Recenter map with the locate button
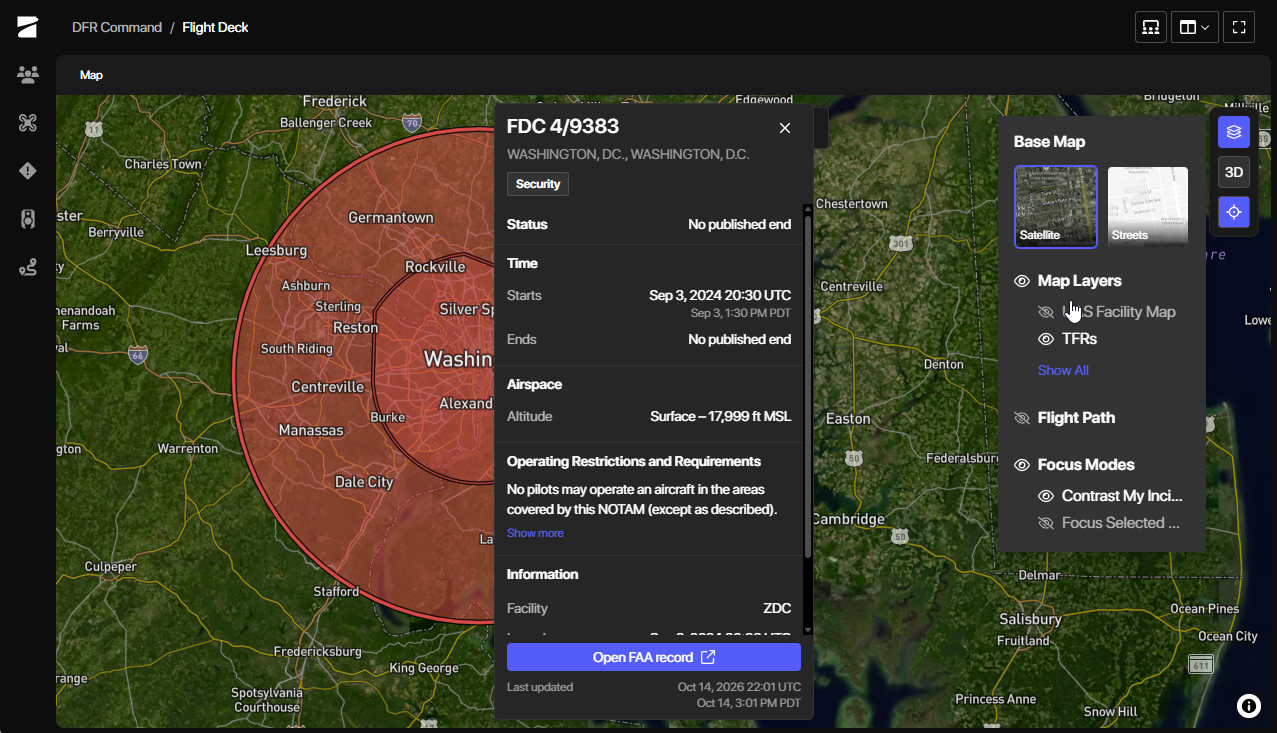 pyautogui.click(x=1234, y=212)
